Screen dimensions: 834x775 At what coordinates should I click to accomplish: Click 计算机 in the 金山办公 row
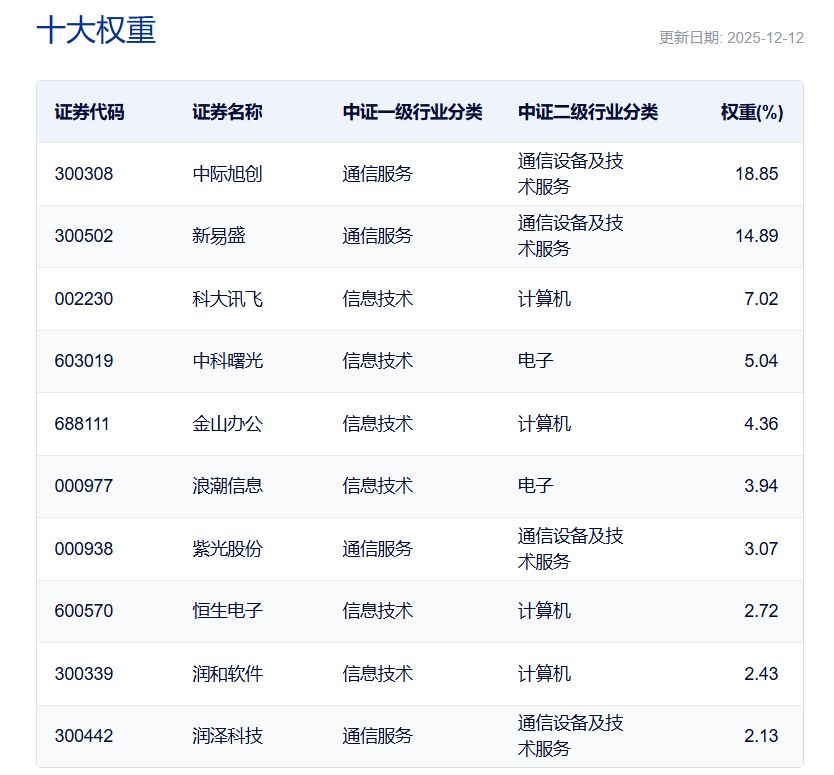tap(544, 424)
